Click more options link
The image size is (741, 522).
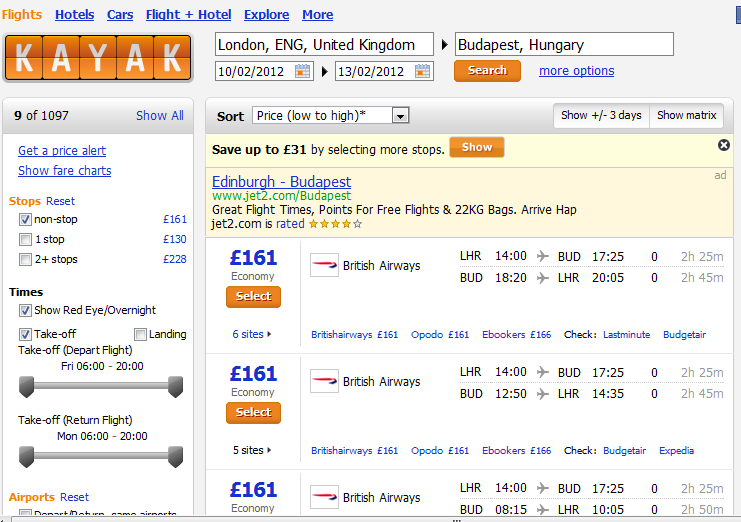pyautogui.click(x=577, y=71)
